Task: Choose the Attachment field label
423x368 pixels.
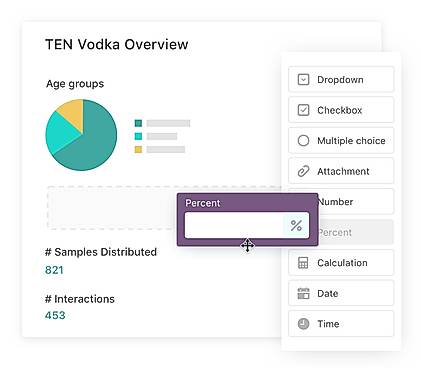Action: [x=343, y=171]
